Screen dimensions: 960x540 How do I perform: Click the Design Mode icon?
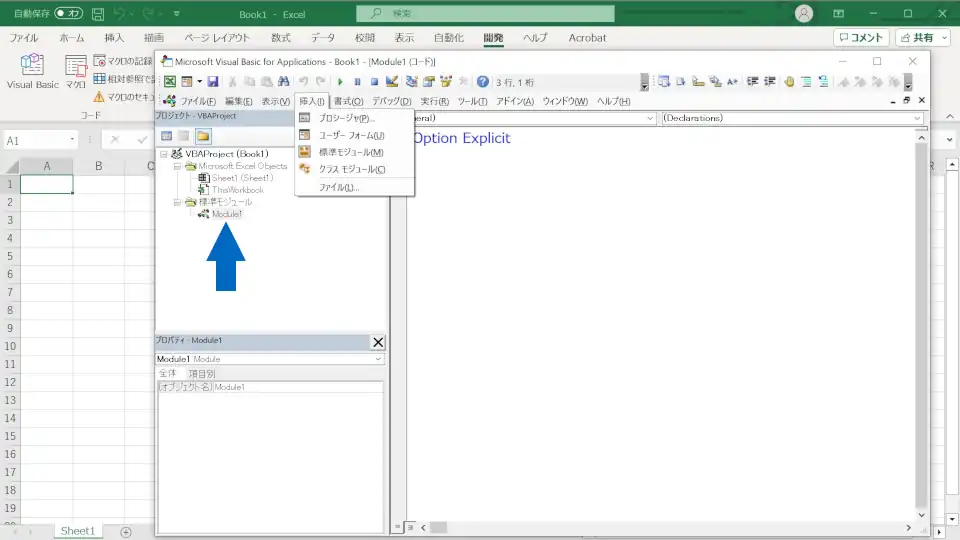point(392,82)
